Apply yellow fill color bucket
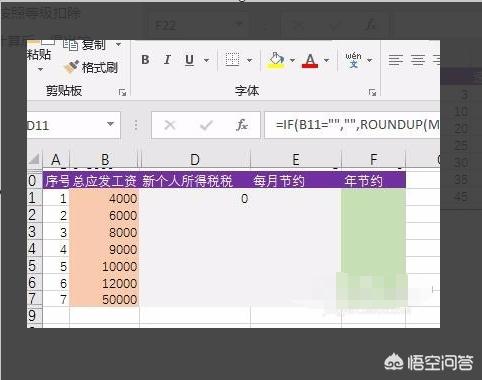482x380 pixels. point(276,61)
